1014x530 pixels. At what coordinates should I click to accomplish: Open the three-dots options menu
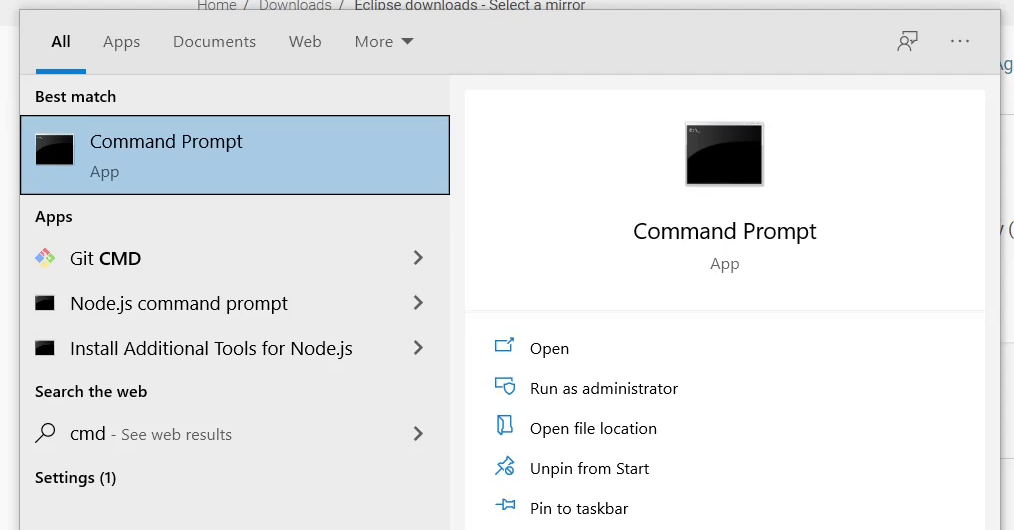pos(960,41)
